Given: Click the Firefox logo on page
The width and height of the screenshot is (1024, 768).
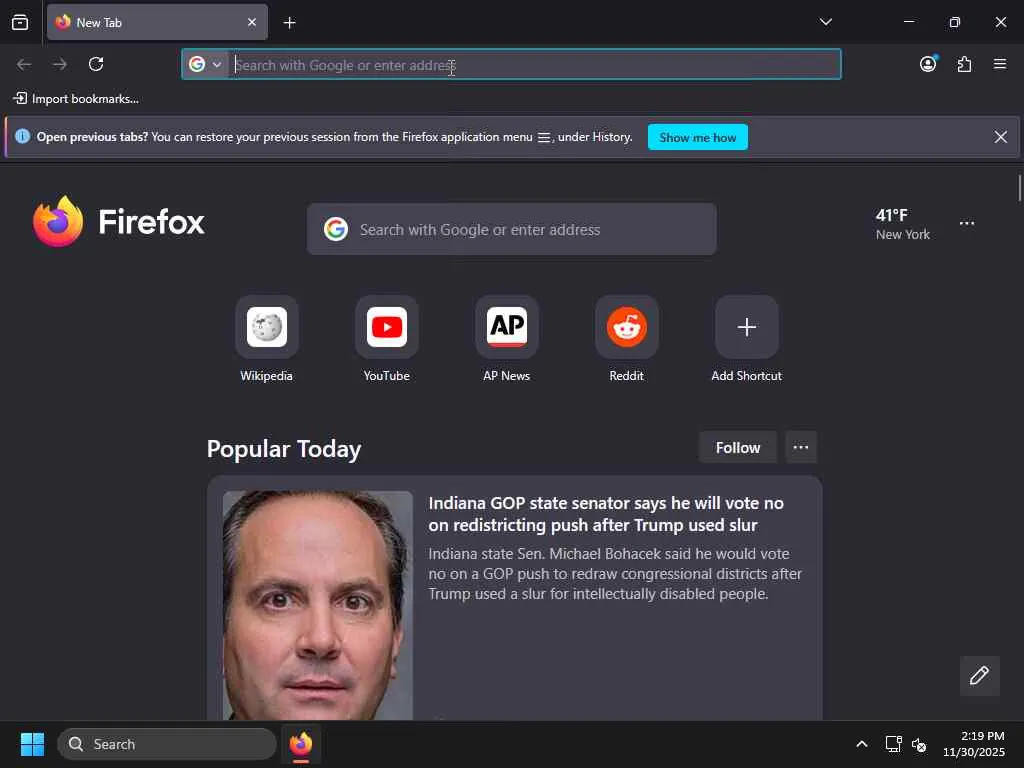Looking at the screenshot, I should click(x=119, y=221).
